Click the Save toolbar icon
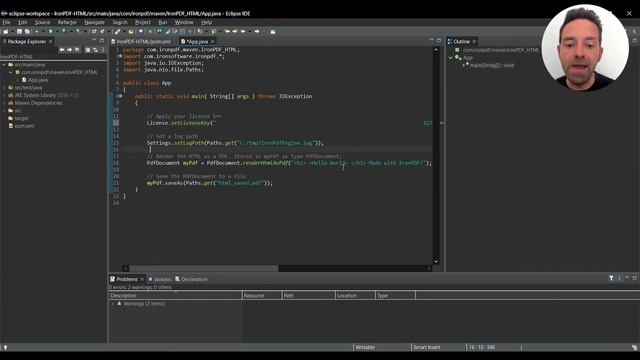Screen dimensions: 640x360 (19, 31)
